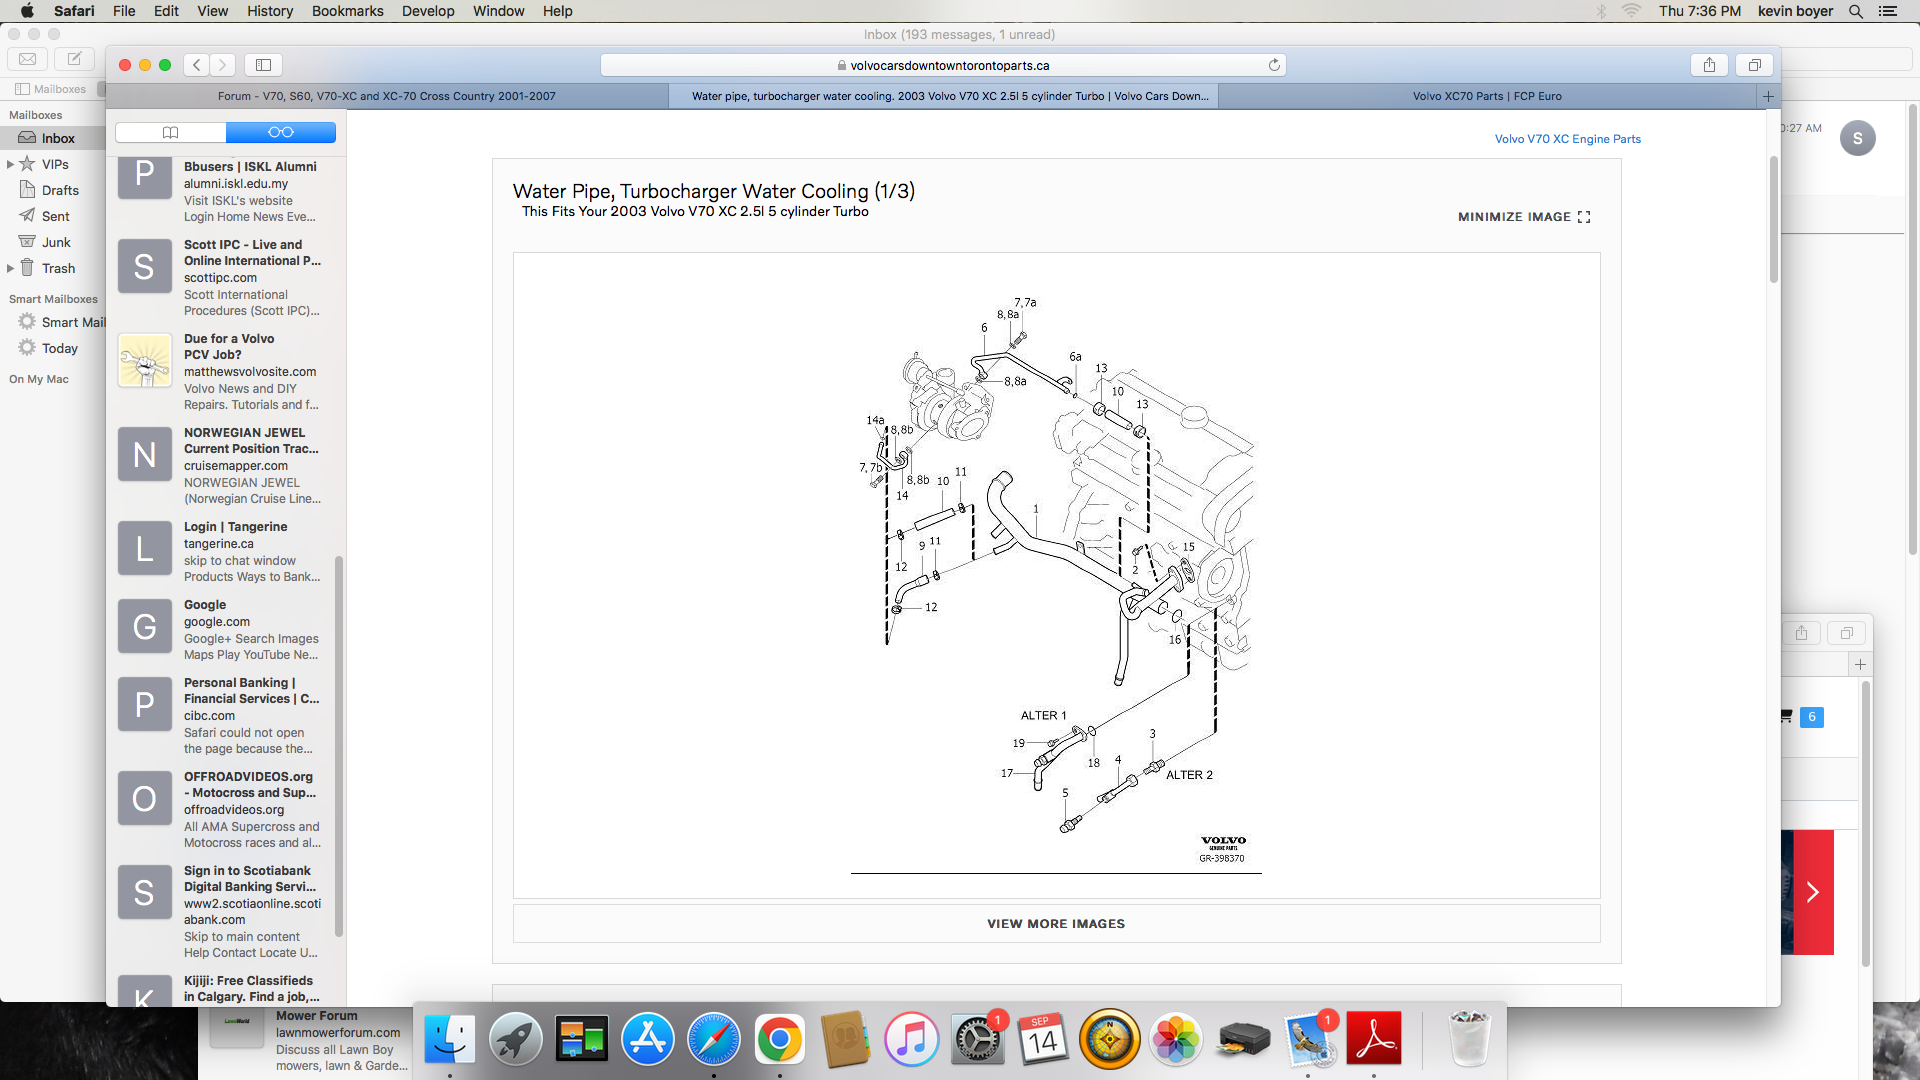Screen dimensions: 1920x1080
Task: Switch sidebar to Bookmarks book view
Action: point(170,131)
